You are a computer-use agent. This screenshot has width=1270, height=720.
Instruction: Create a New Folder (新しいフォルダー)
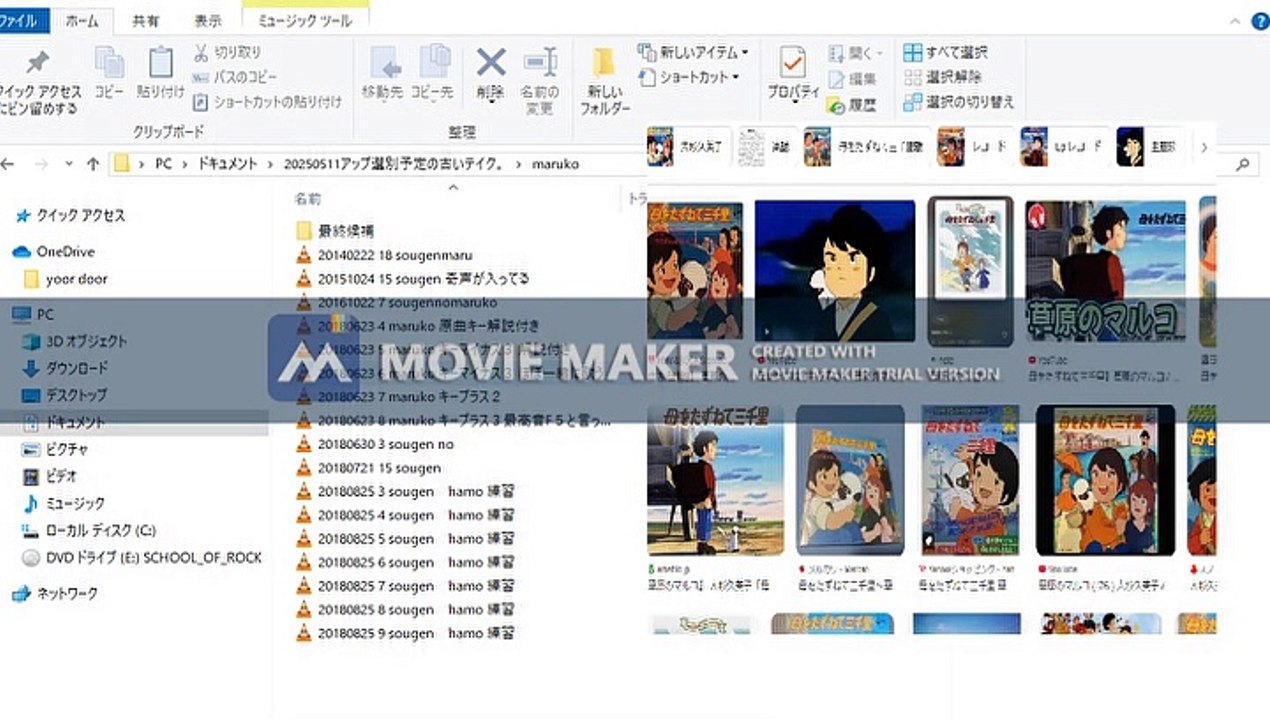(x=604, y=80)
